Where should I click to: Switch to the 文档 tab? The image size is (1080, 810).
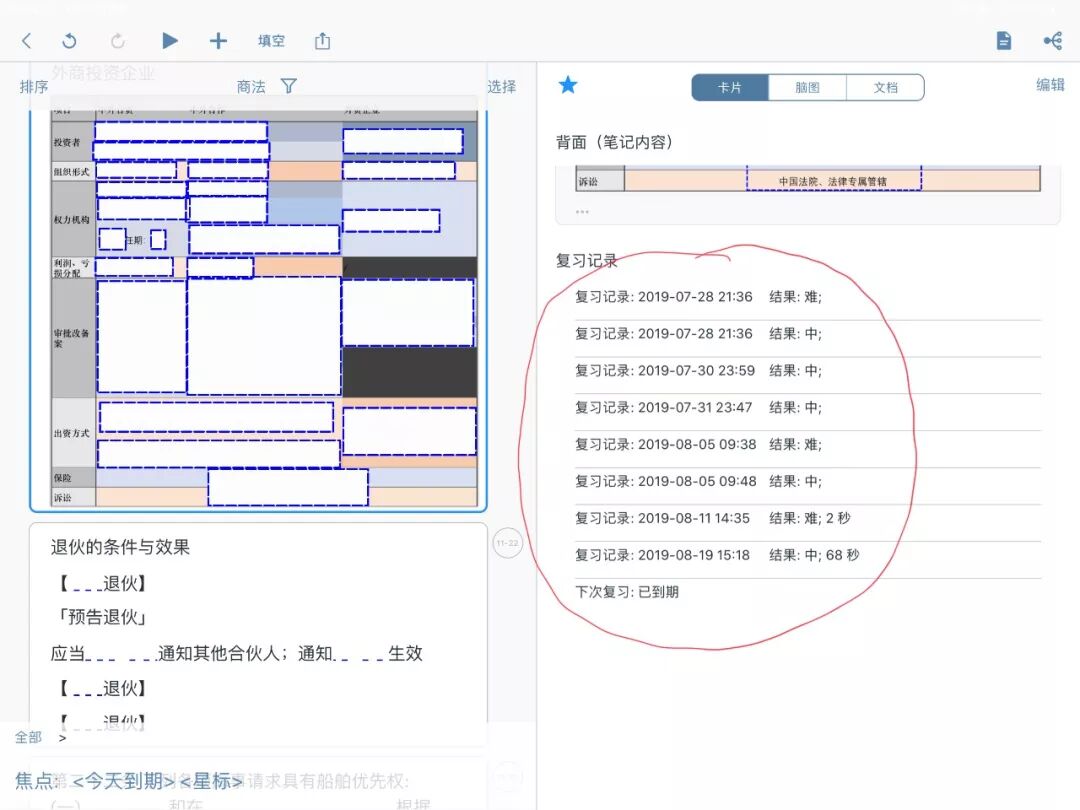click(x=885, y=87)
